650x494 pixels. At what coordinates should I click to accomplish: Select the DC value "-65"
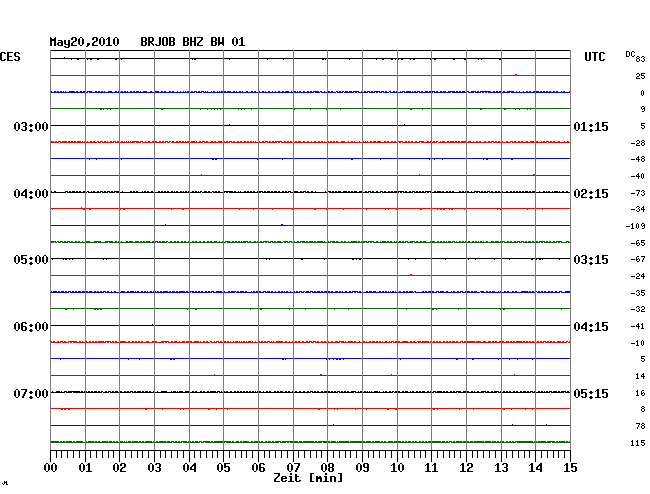[x=638, y=243]
